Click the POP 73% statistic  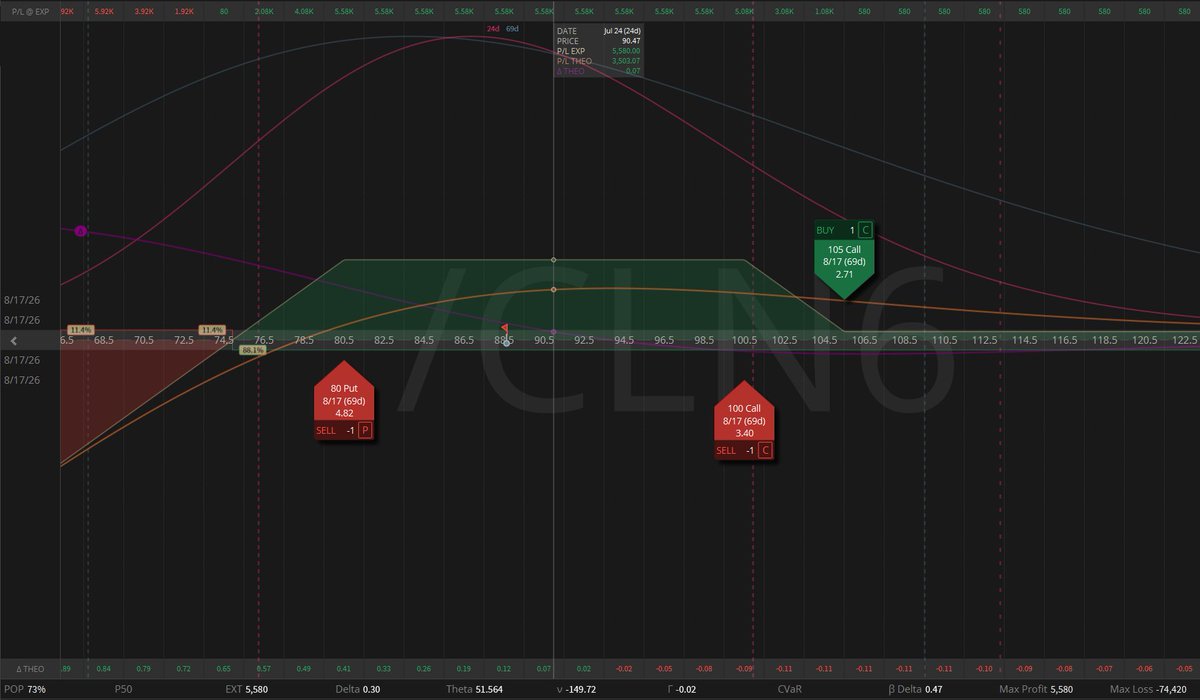[26, 690]
